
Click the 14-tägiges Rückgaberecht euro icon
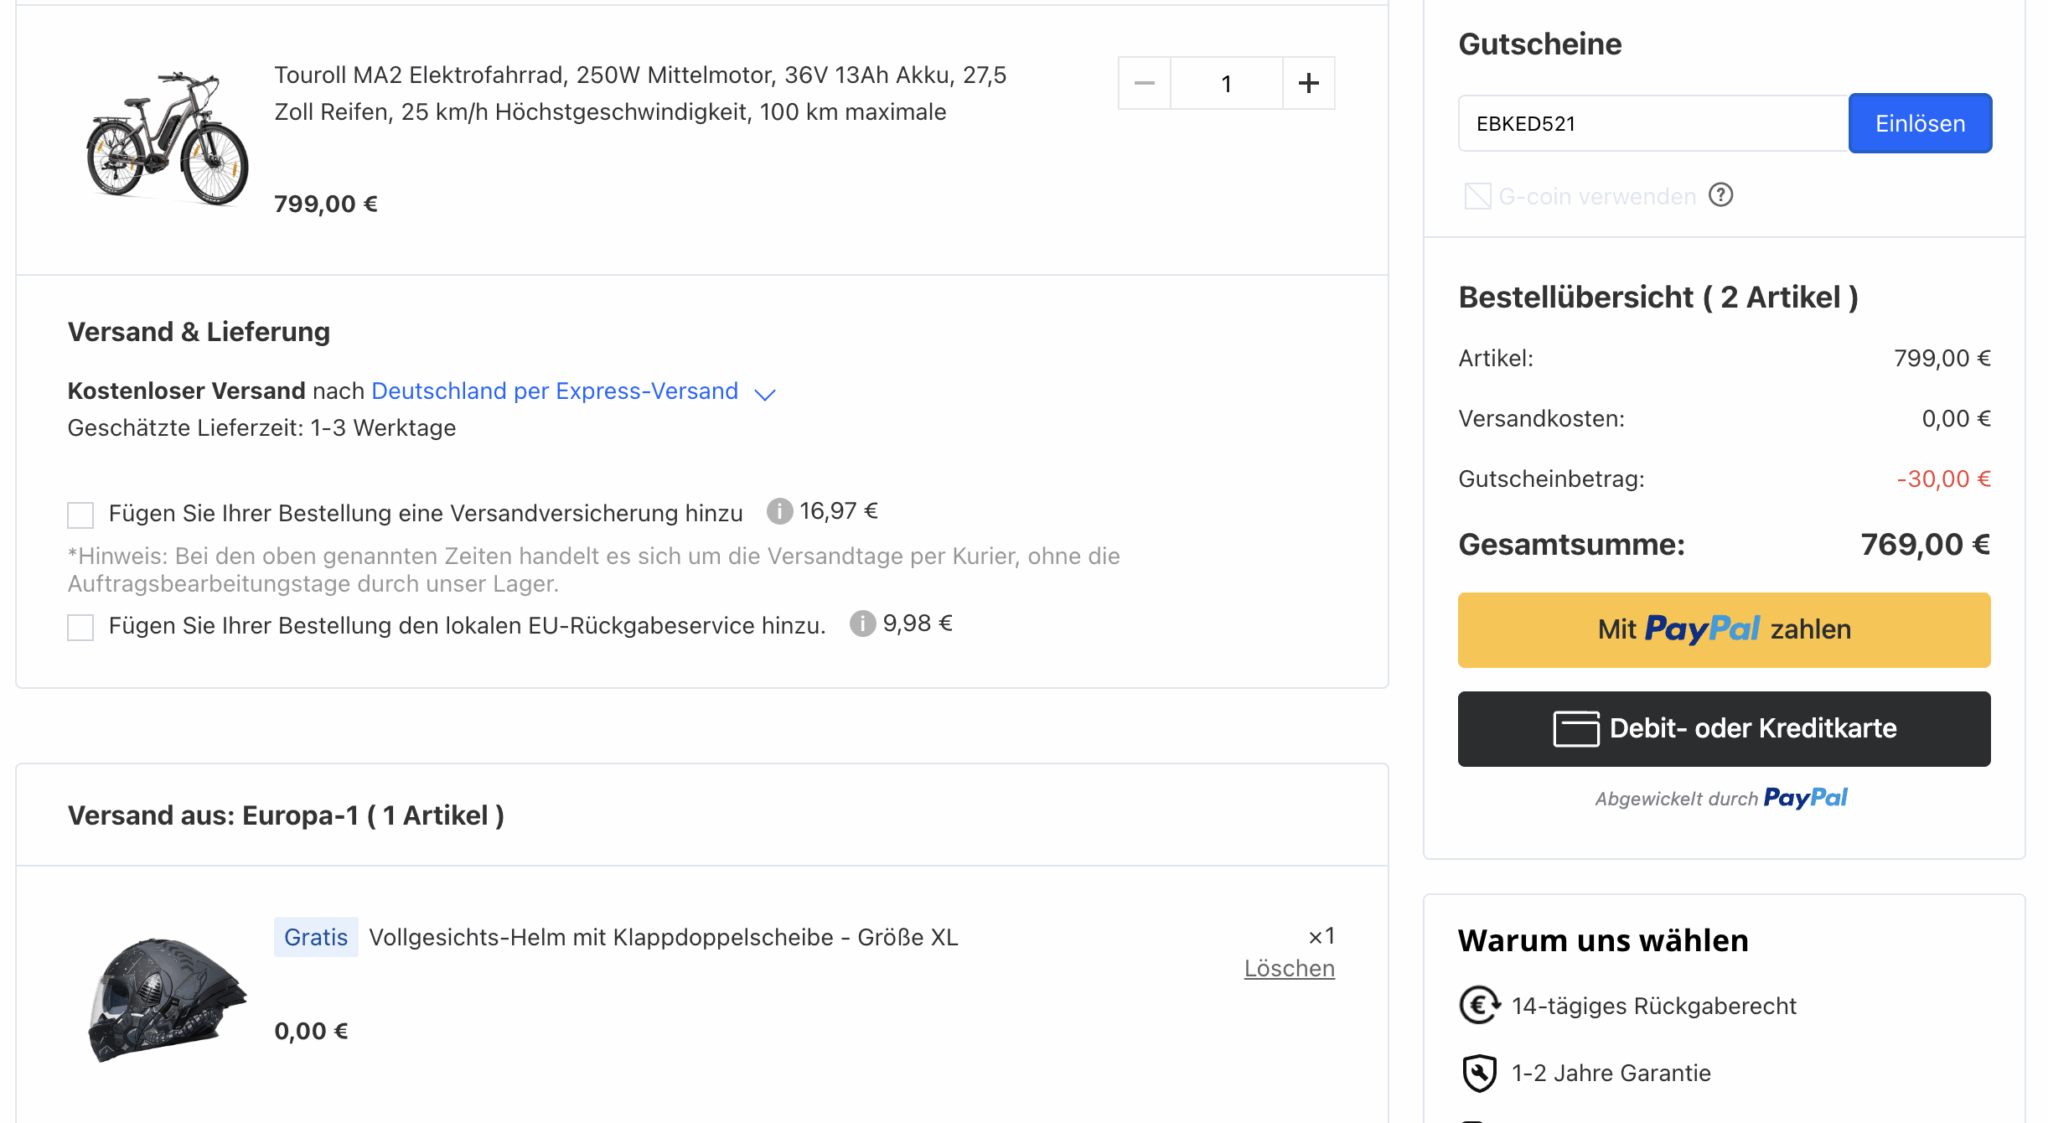[x=1479, y=1005]
